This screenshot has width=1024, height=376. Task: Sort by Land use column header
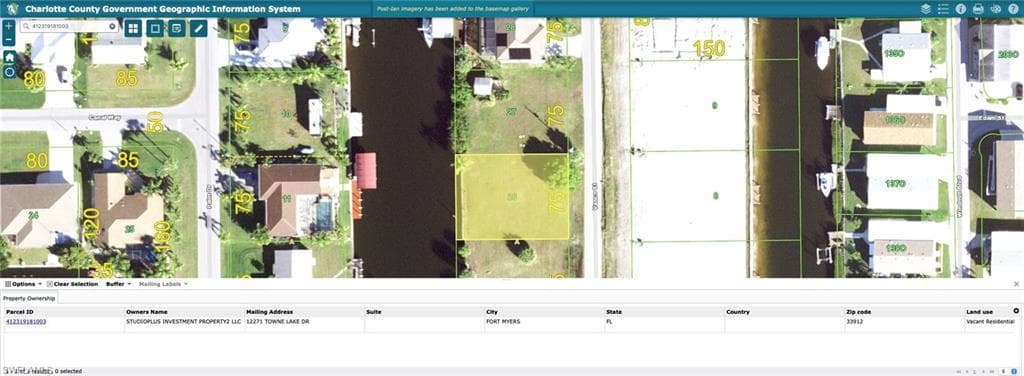(988, 312)
